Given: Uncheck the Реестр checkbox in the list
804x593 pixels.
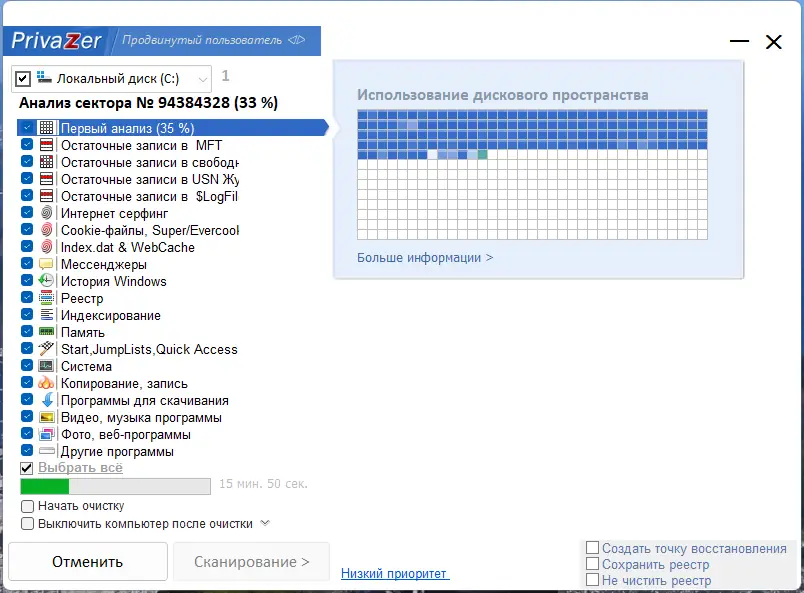Looking at the screenshot, I should click(x=27, y=297).
